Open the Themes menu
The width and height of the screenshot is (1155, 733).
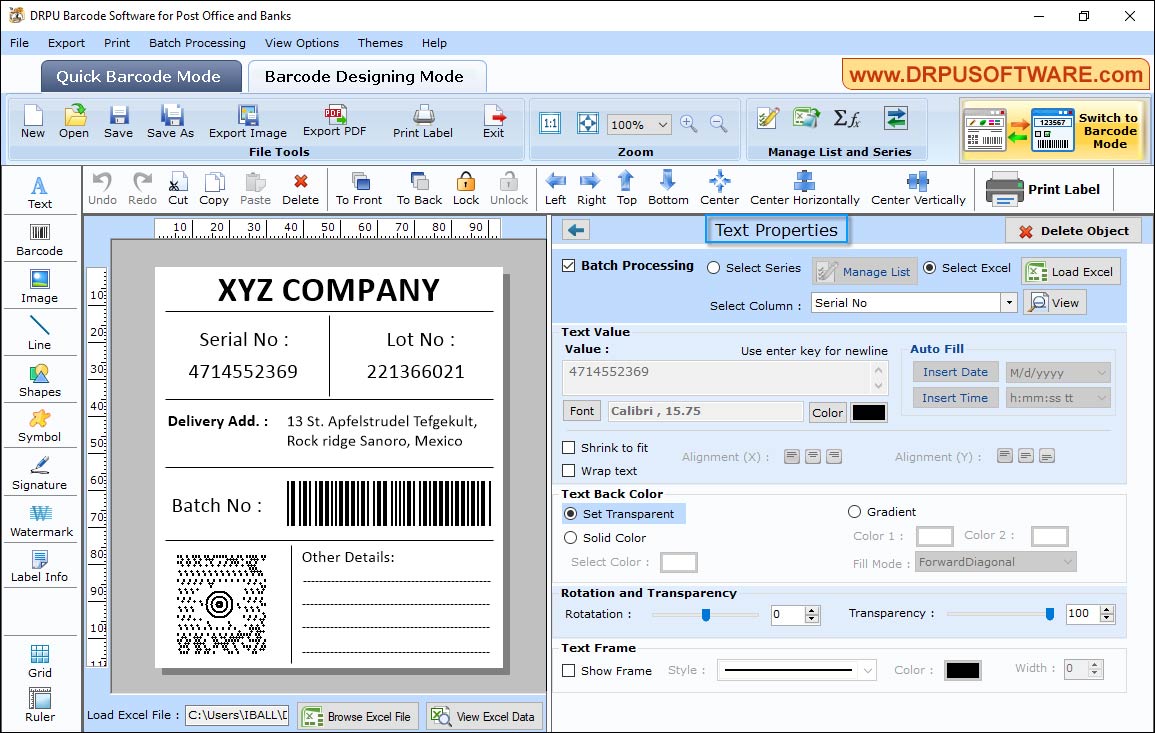pos(380,43)
